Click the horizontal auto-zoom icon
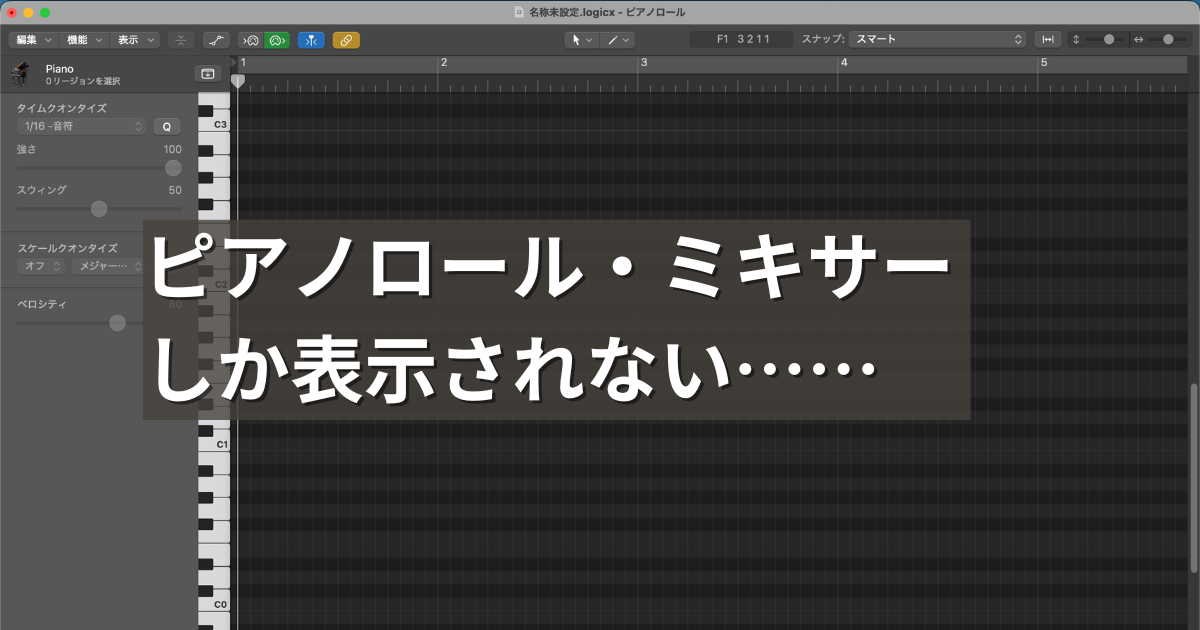This screenshot has height=630, width=1200. click(1048, 40)
